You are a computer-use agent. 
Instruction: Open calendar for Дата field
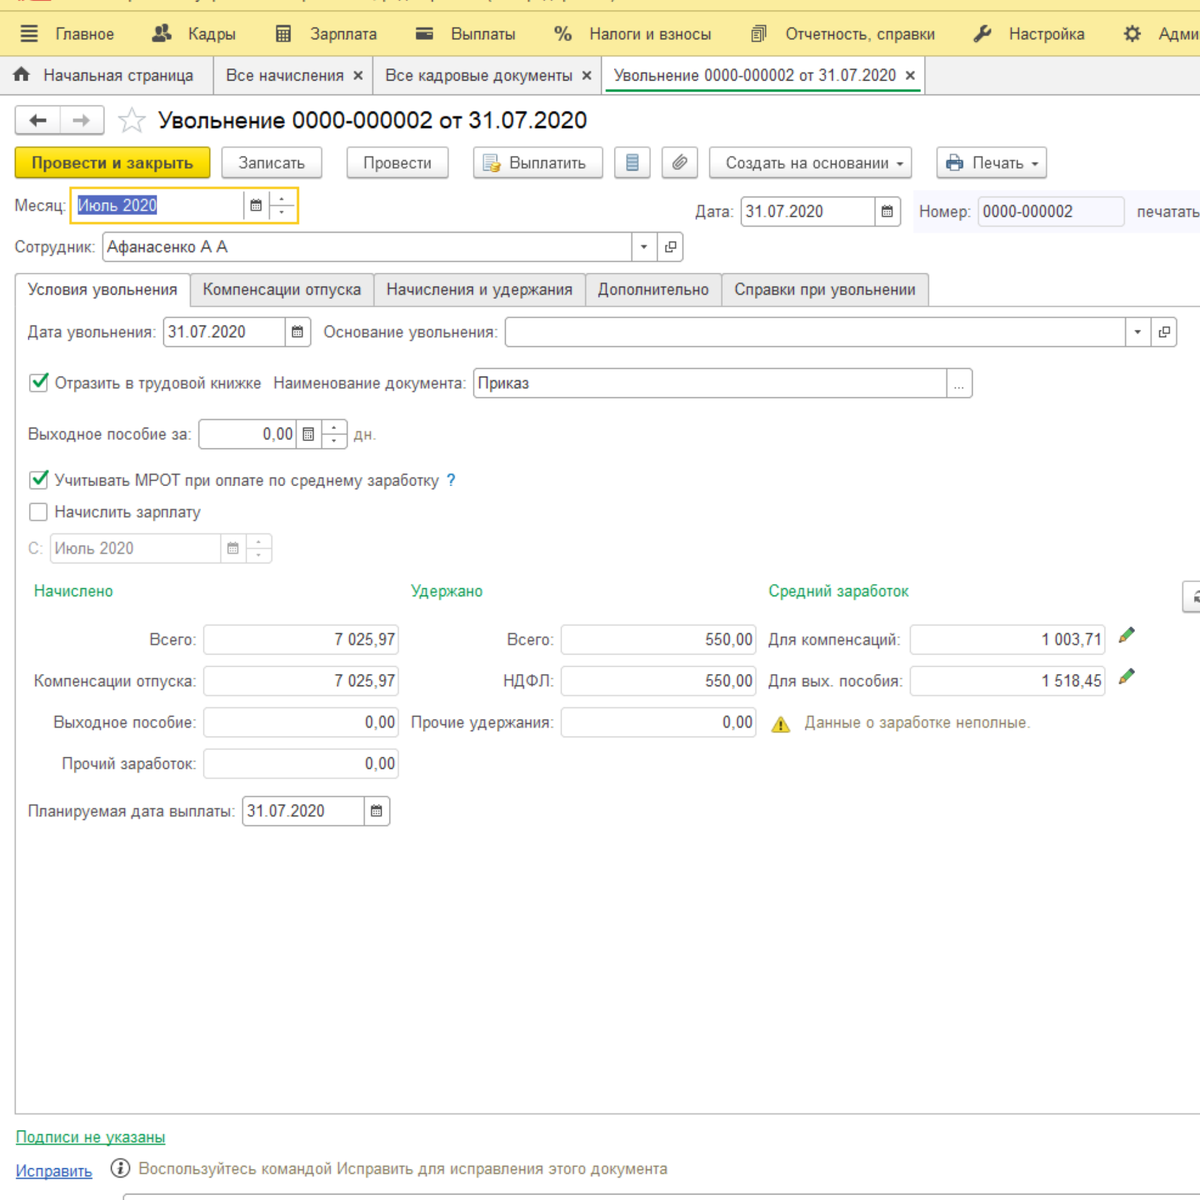pyautogui.click(x=887, y=212)
